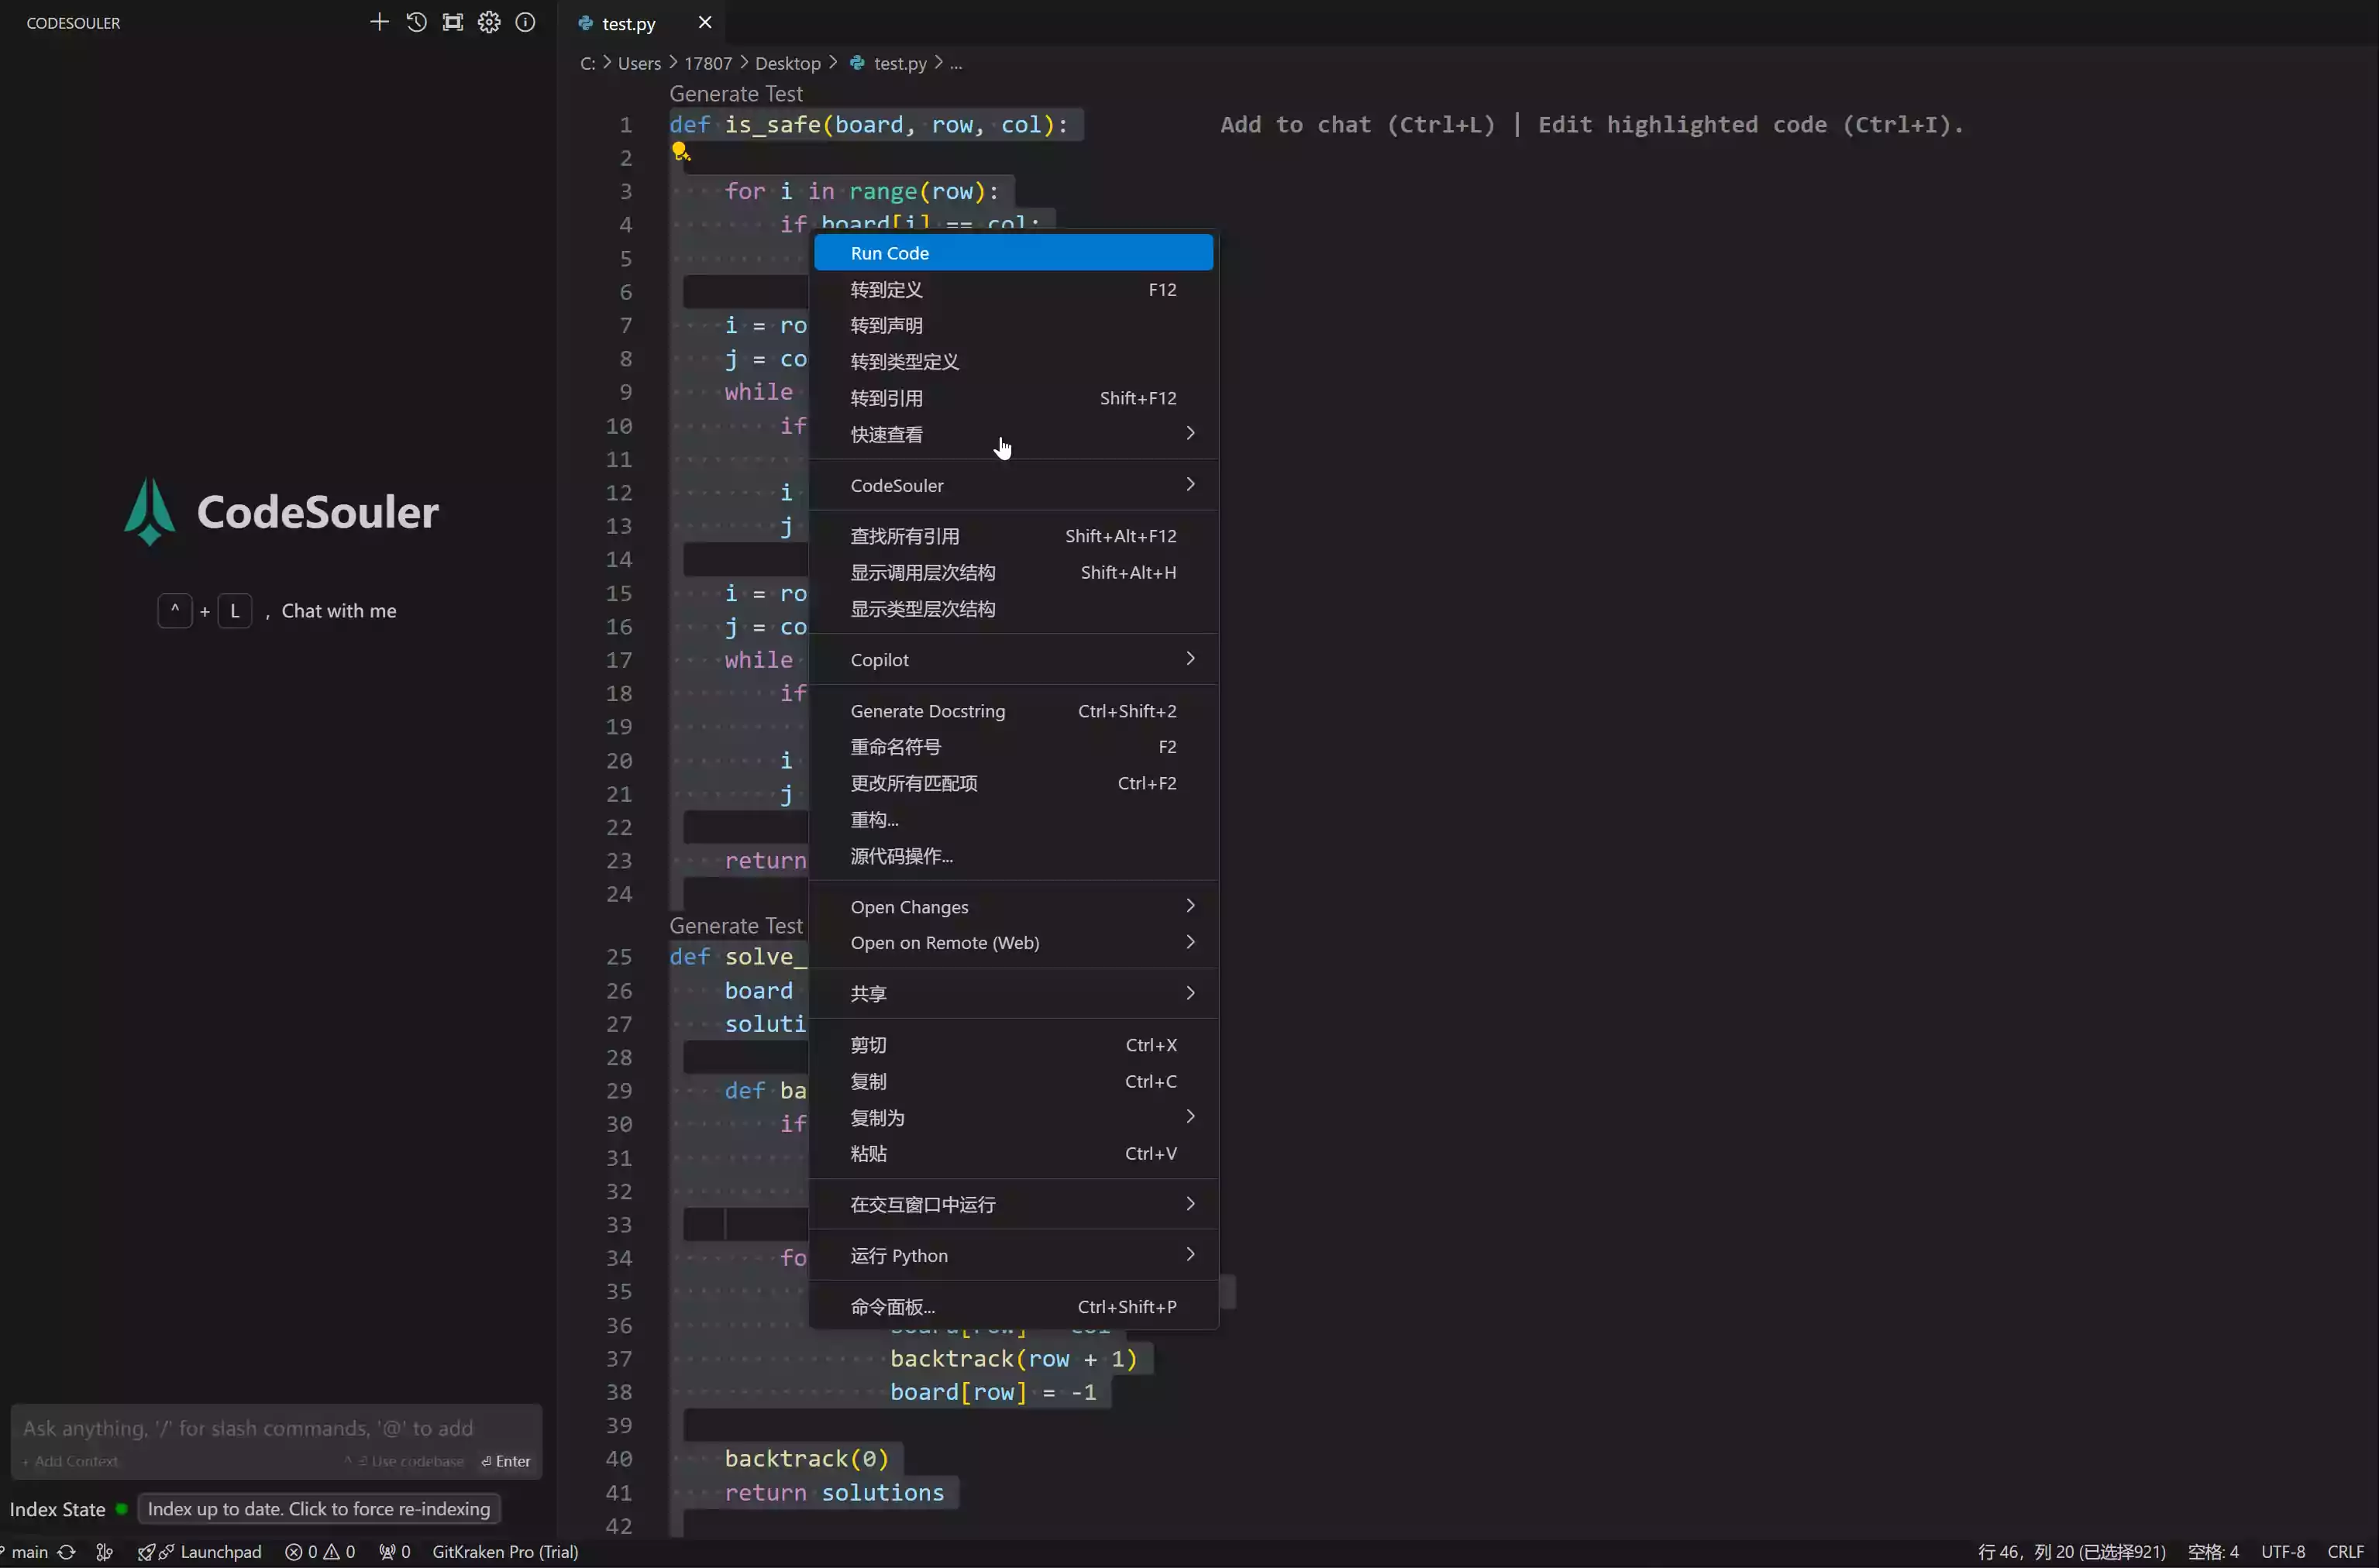Click the fullscreen icon in CodeSouler header

pos(453,22)
